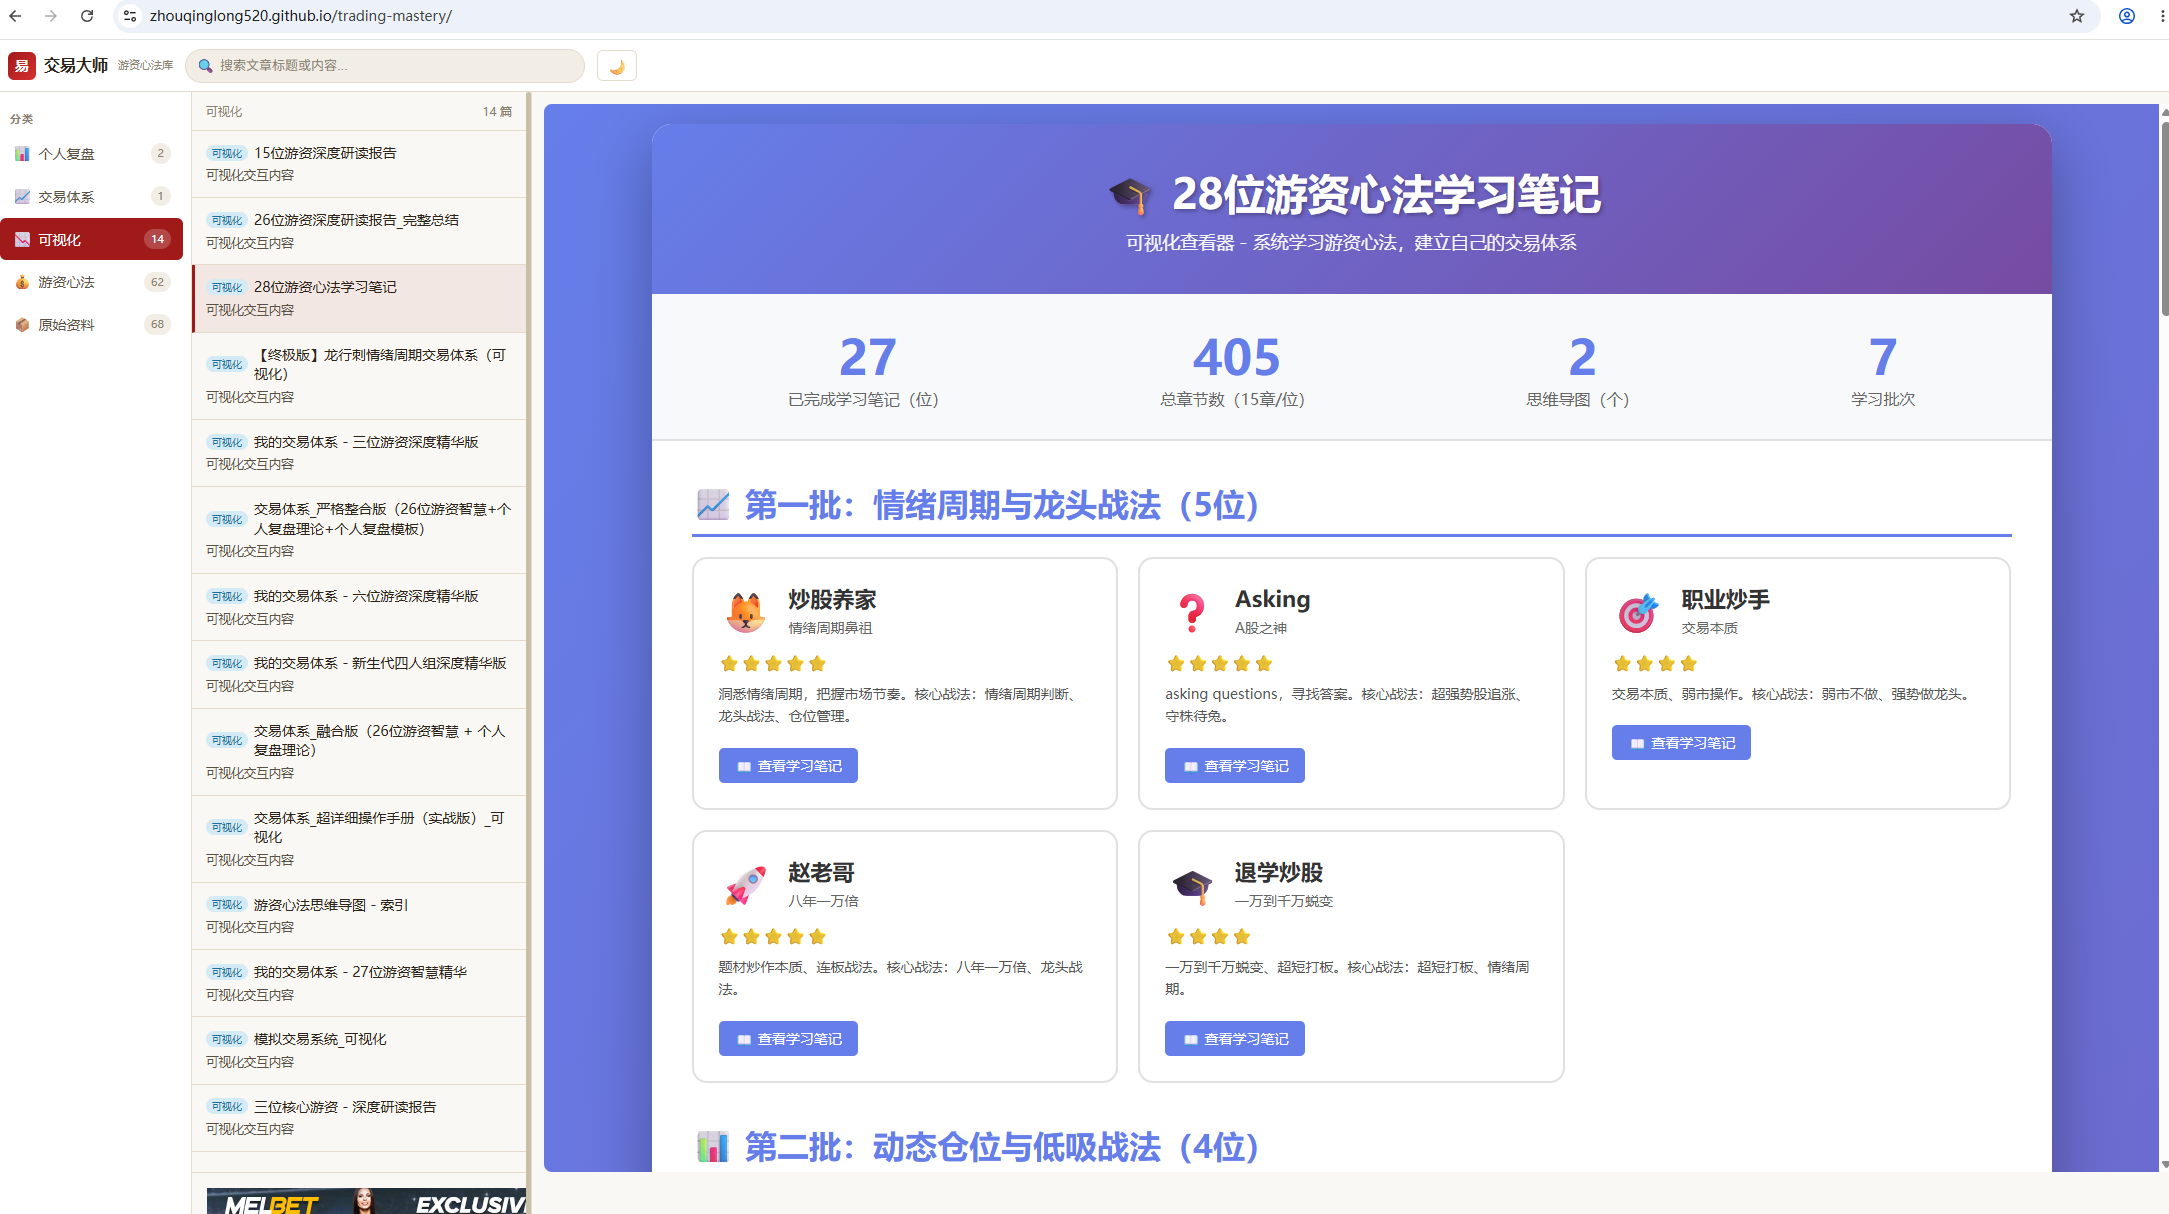Click the 14 篇 count in list header
This screenshot has width=2169, height=1214.
tap(497, 112)
